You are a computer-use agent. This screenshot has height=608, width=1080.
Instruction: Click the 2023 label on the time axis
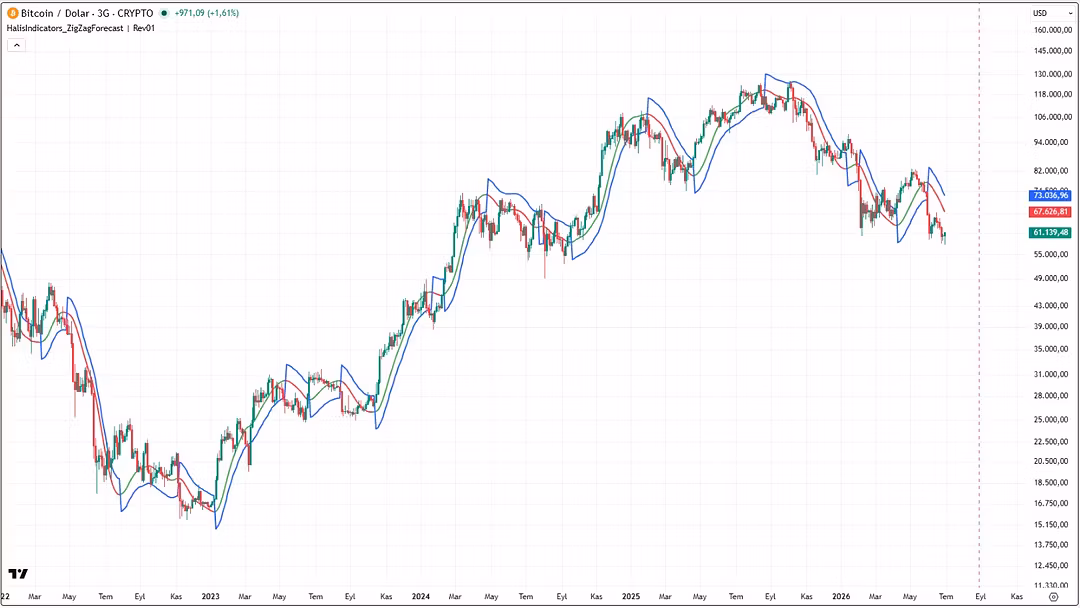[x=211, y=597]
